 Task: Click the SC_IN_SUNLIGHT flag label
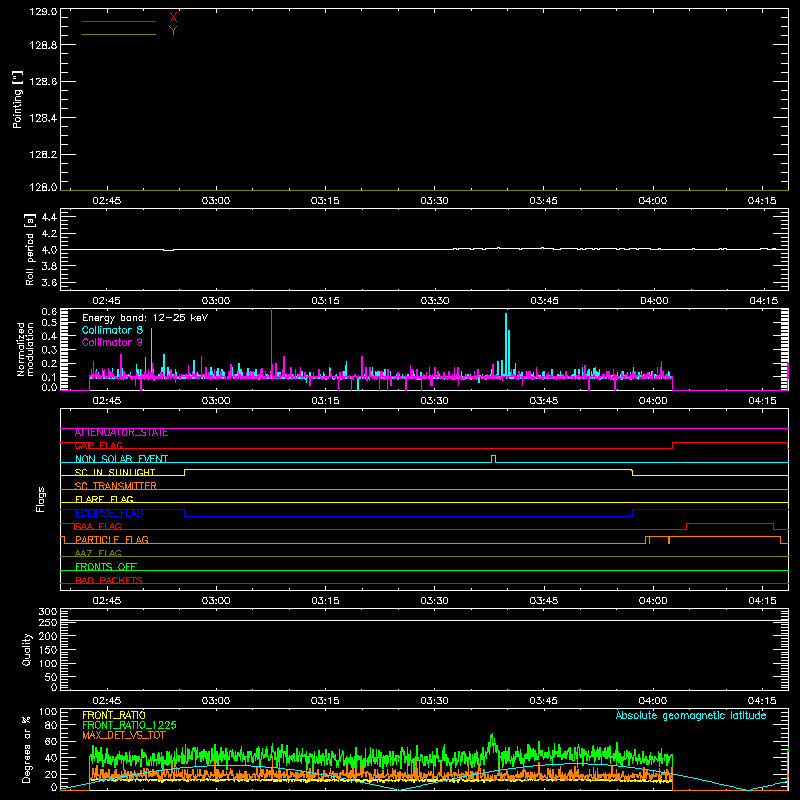point(115,472)
